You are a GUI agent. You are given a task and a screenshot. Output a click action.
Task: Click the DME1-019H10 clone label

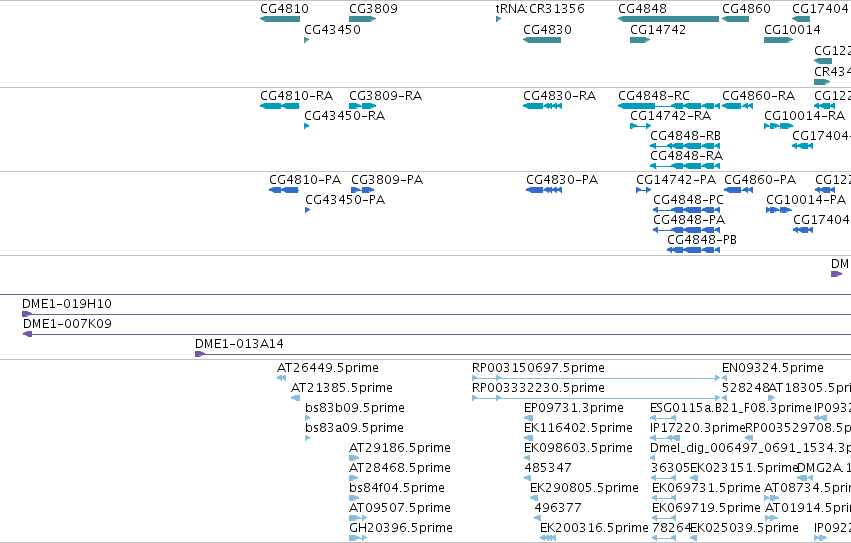[67, 304]
